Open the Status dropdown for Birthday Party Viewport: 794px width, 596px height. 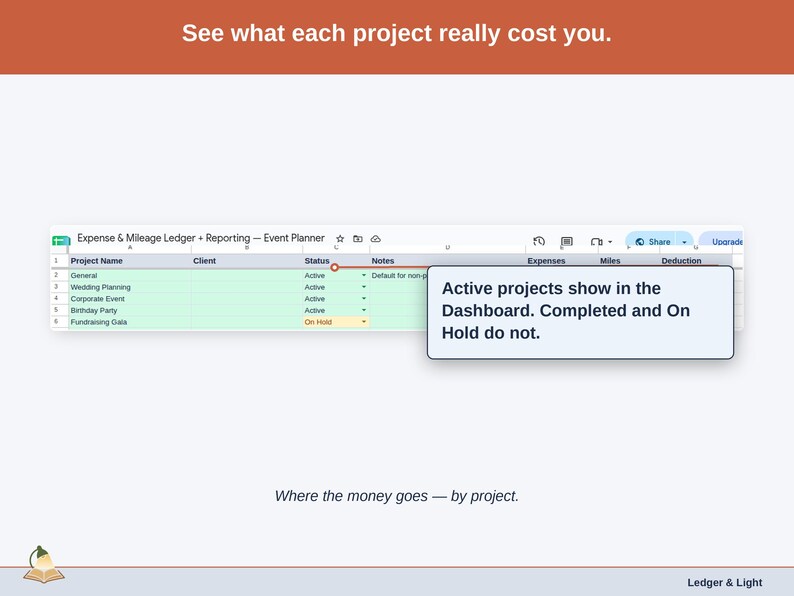pos(364,310)
